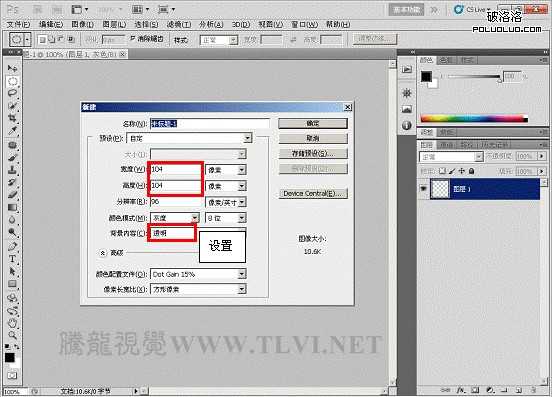Open the Background Contents (背景内容) dropdown

point(198,233)
